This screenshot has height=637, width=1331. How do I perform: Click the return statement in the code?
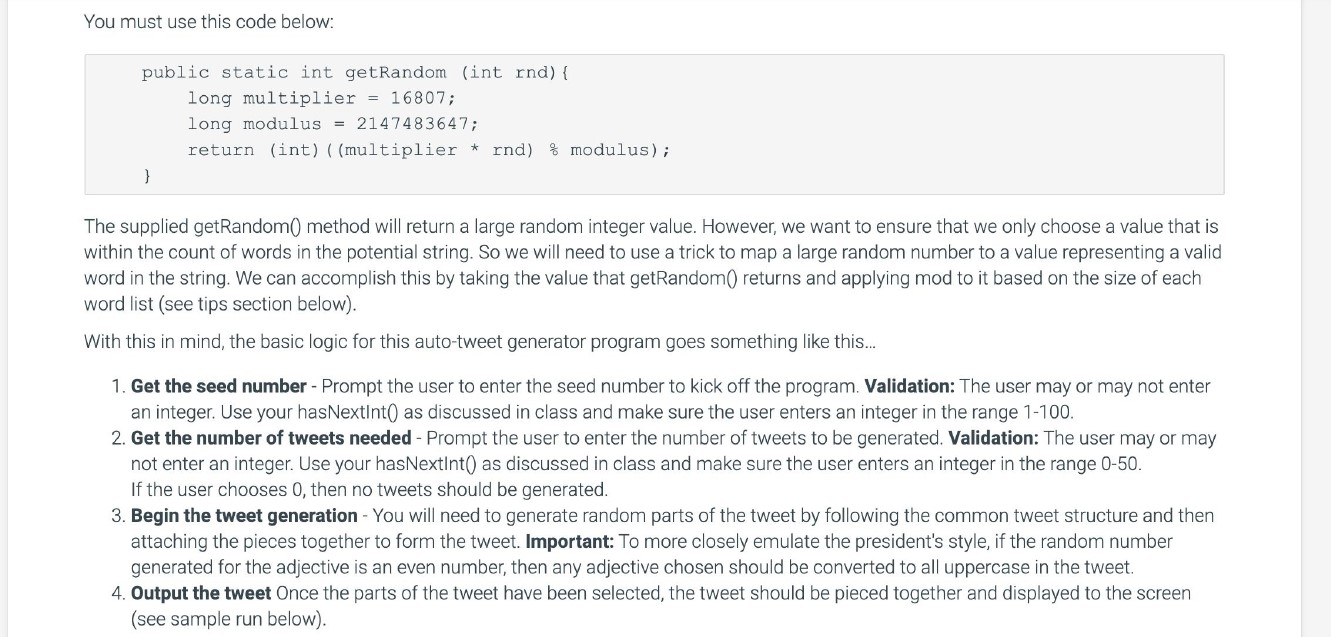tap(428, 150)
